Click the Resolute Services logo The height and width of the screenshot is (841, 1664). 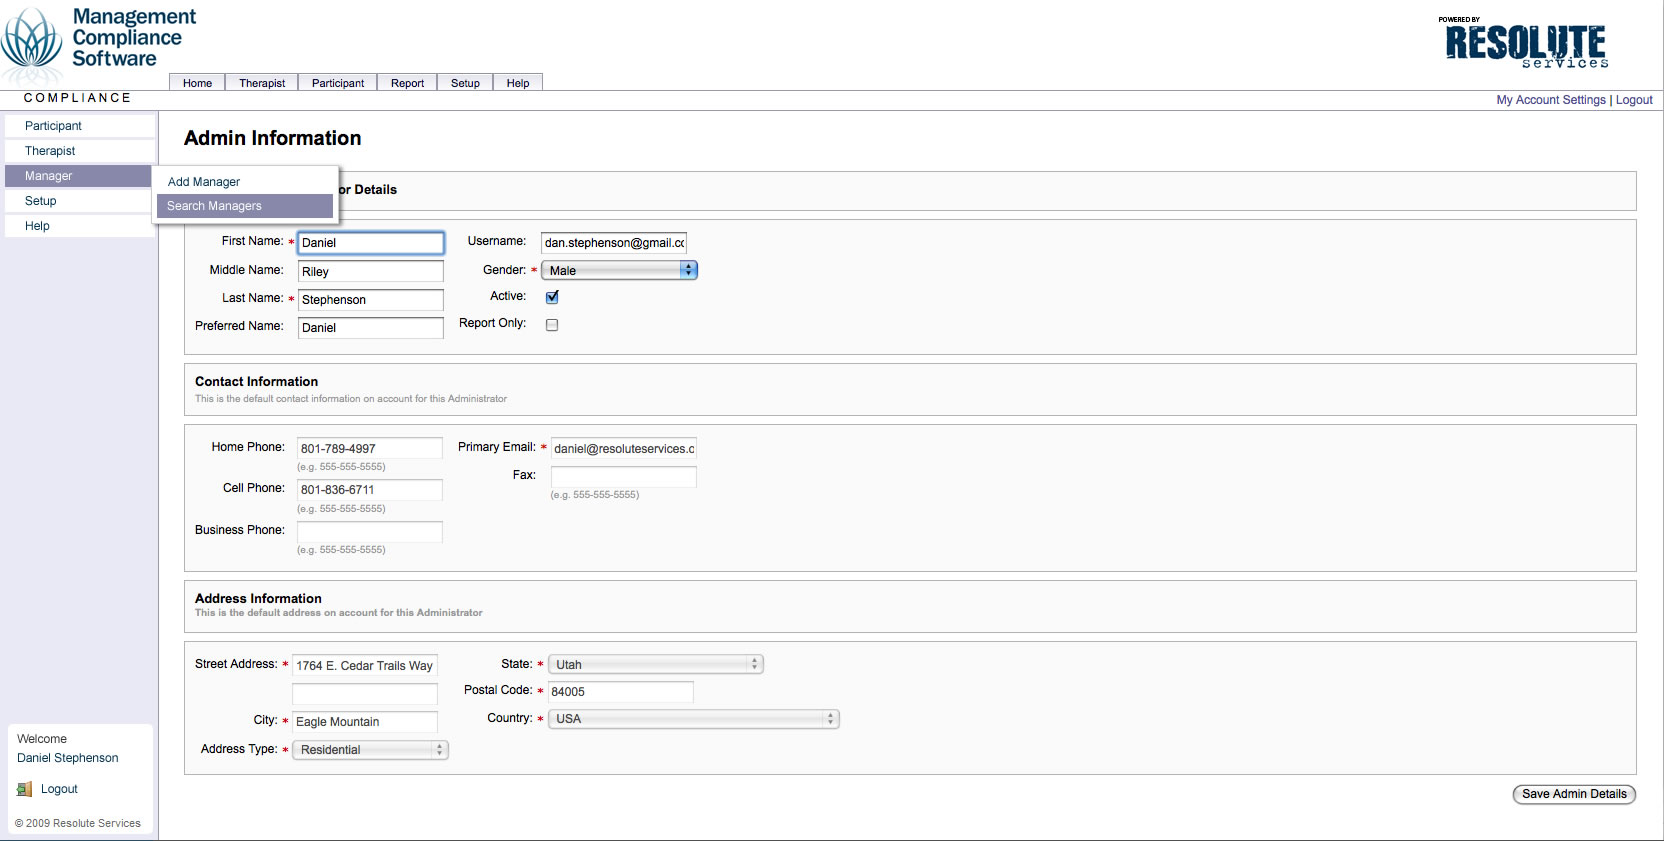1525,43
